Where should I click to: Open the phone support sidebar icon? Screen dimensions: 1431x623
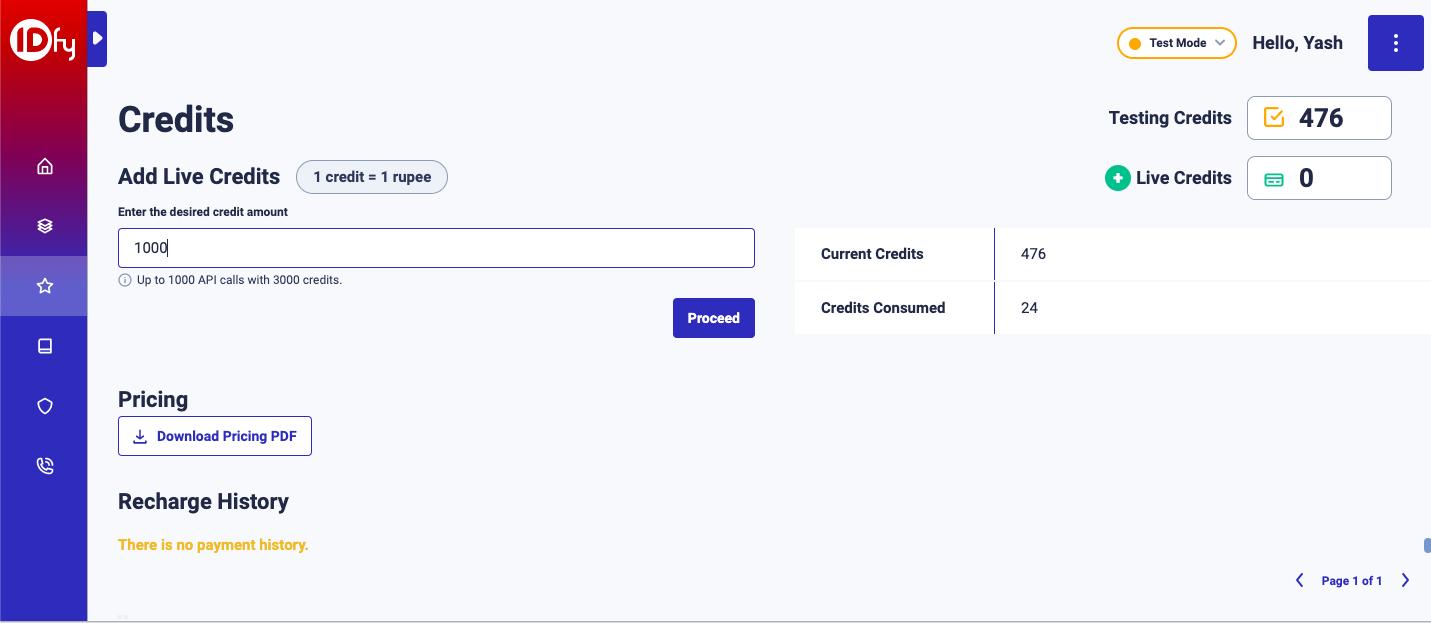(x=44, y=466)
